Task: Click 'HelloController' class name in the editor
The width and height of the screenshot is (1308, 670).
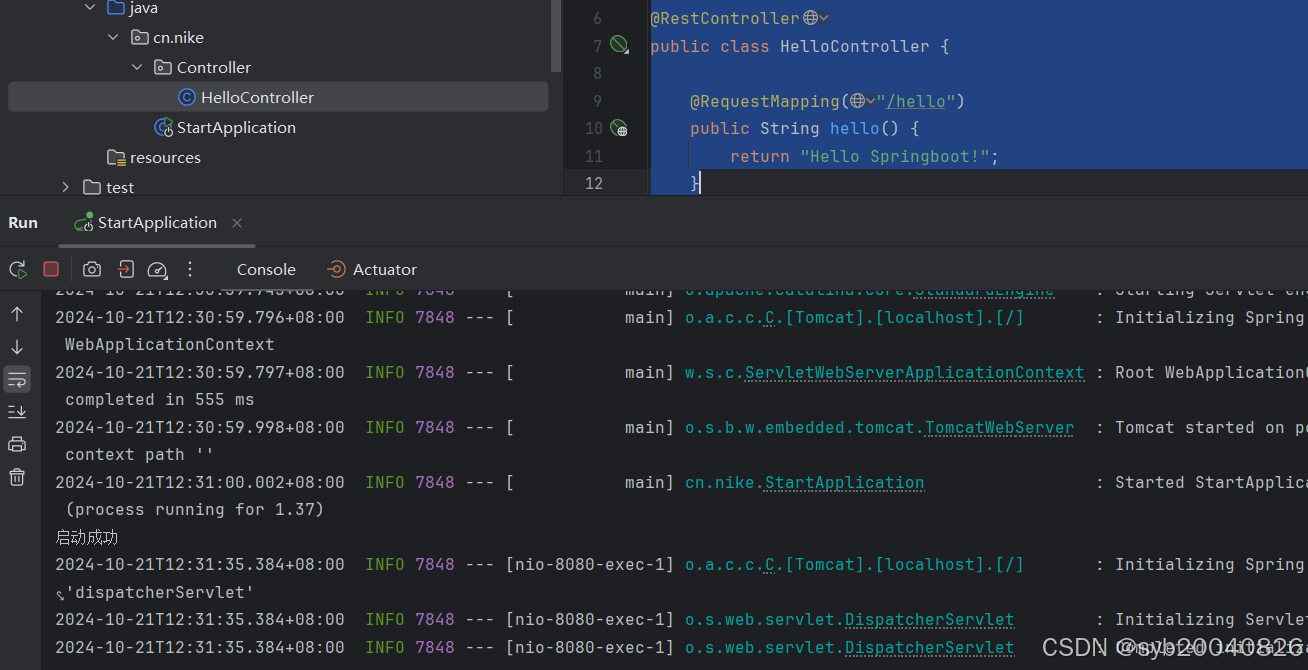Action: click(855, 46)
